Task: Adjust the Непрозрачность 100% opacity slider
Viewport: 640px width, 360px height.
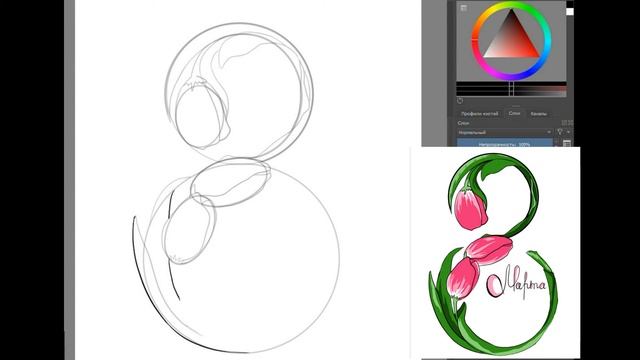Action: 504,143
